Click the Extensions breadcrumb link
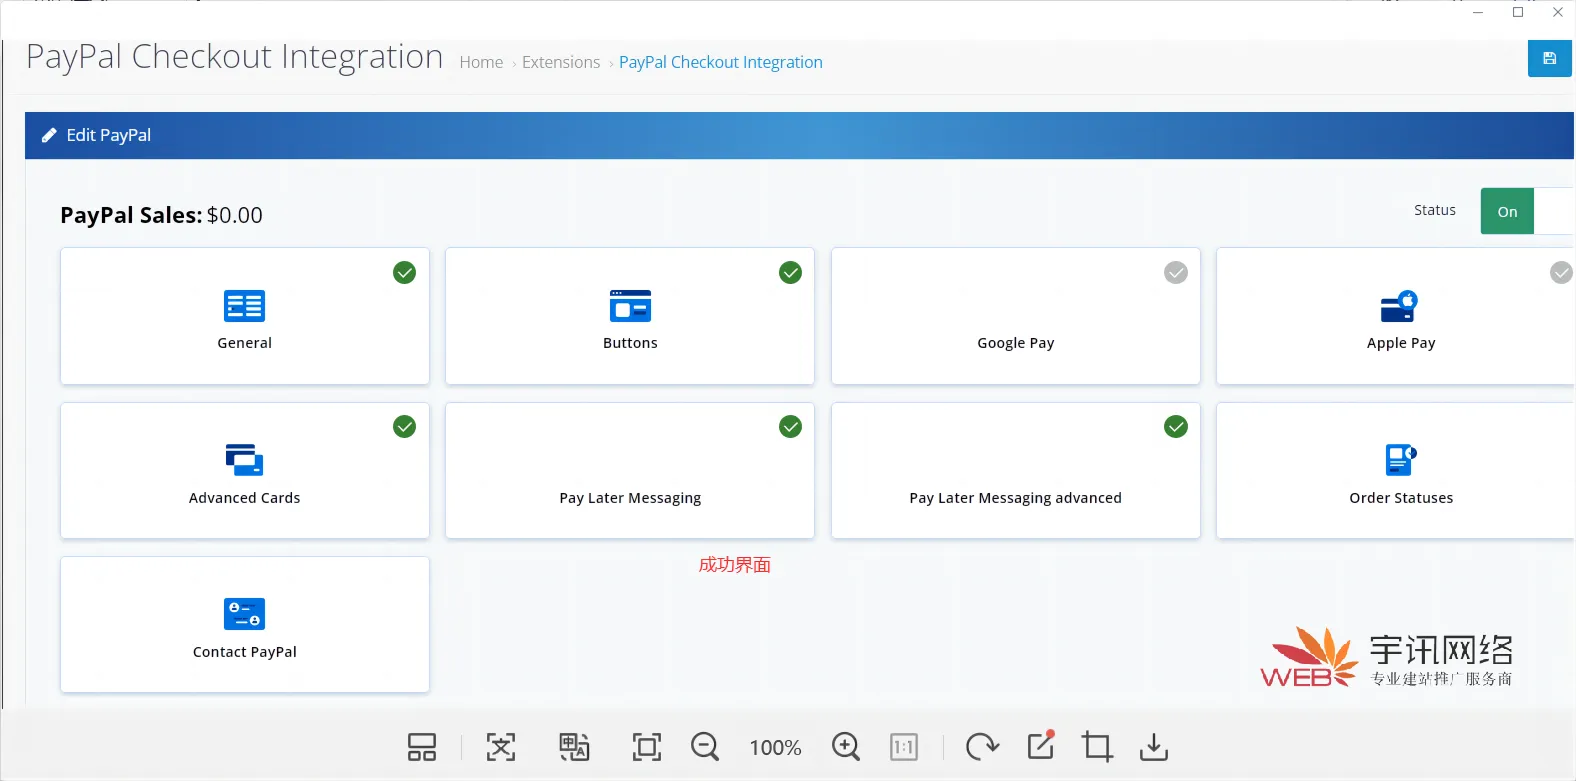The width and height of the screenshot is (1576, 781). point(561,62)
